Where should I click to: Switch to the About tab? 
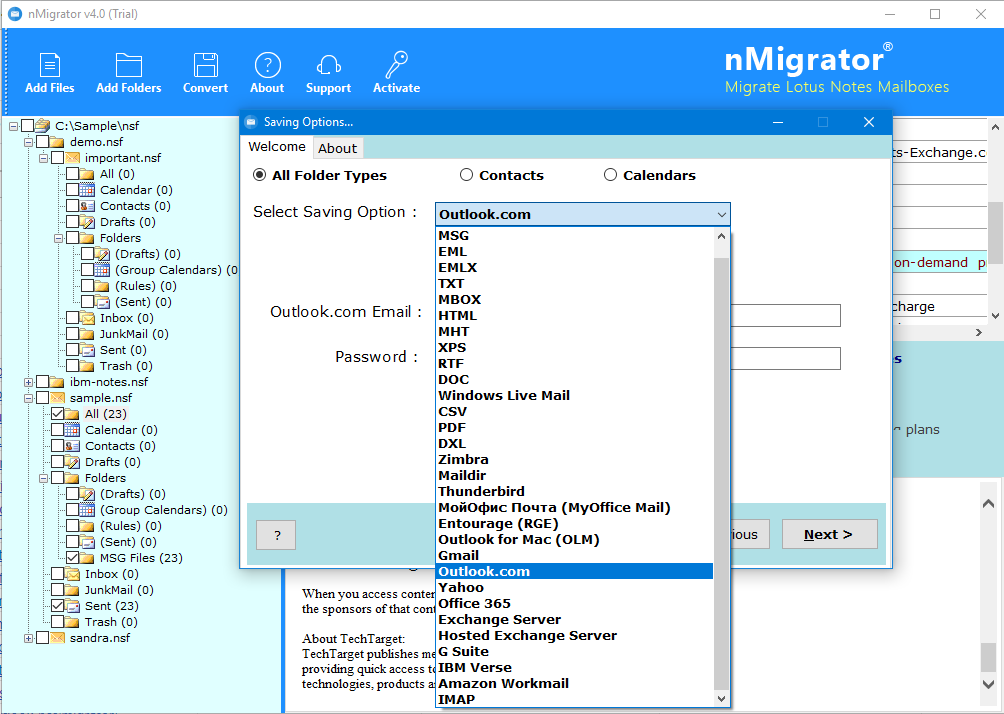337,148
